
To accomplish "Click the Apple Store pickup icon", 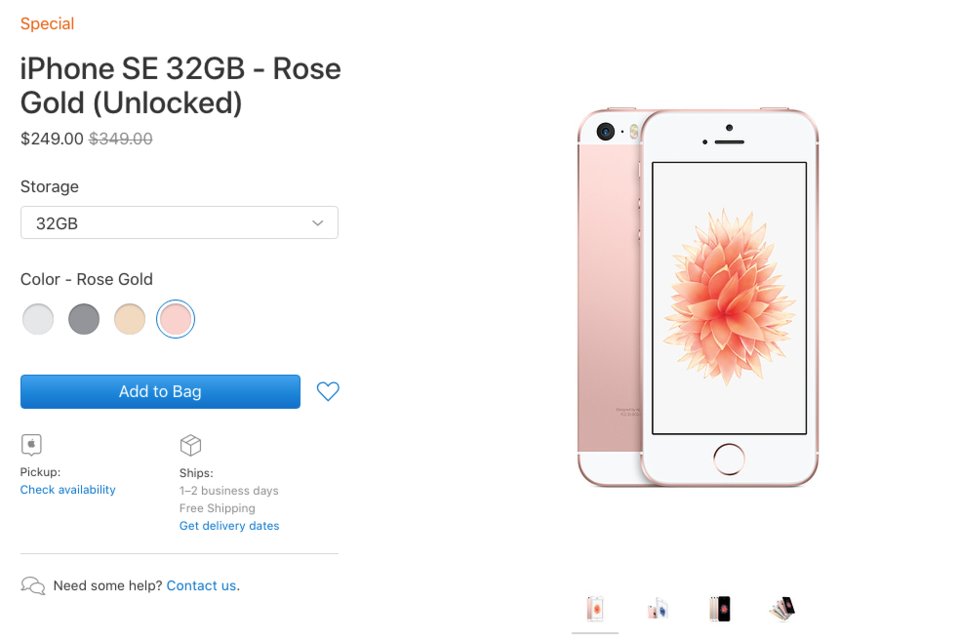I will tap(31, 445).
